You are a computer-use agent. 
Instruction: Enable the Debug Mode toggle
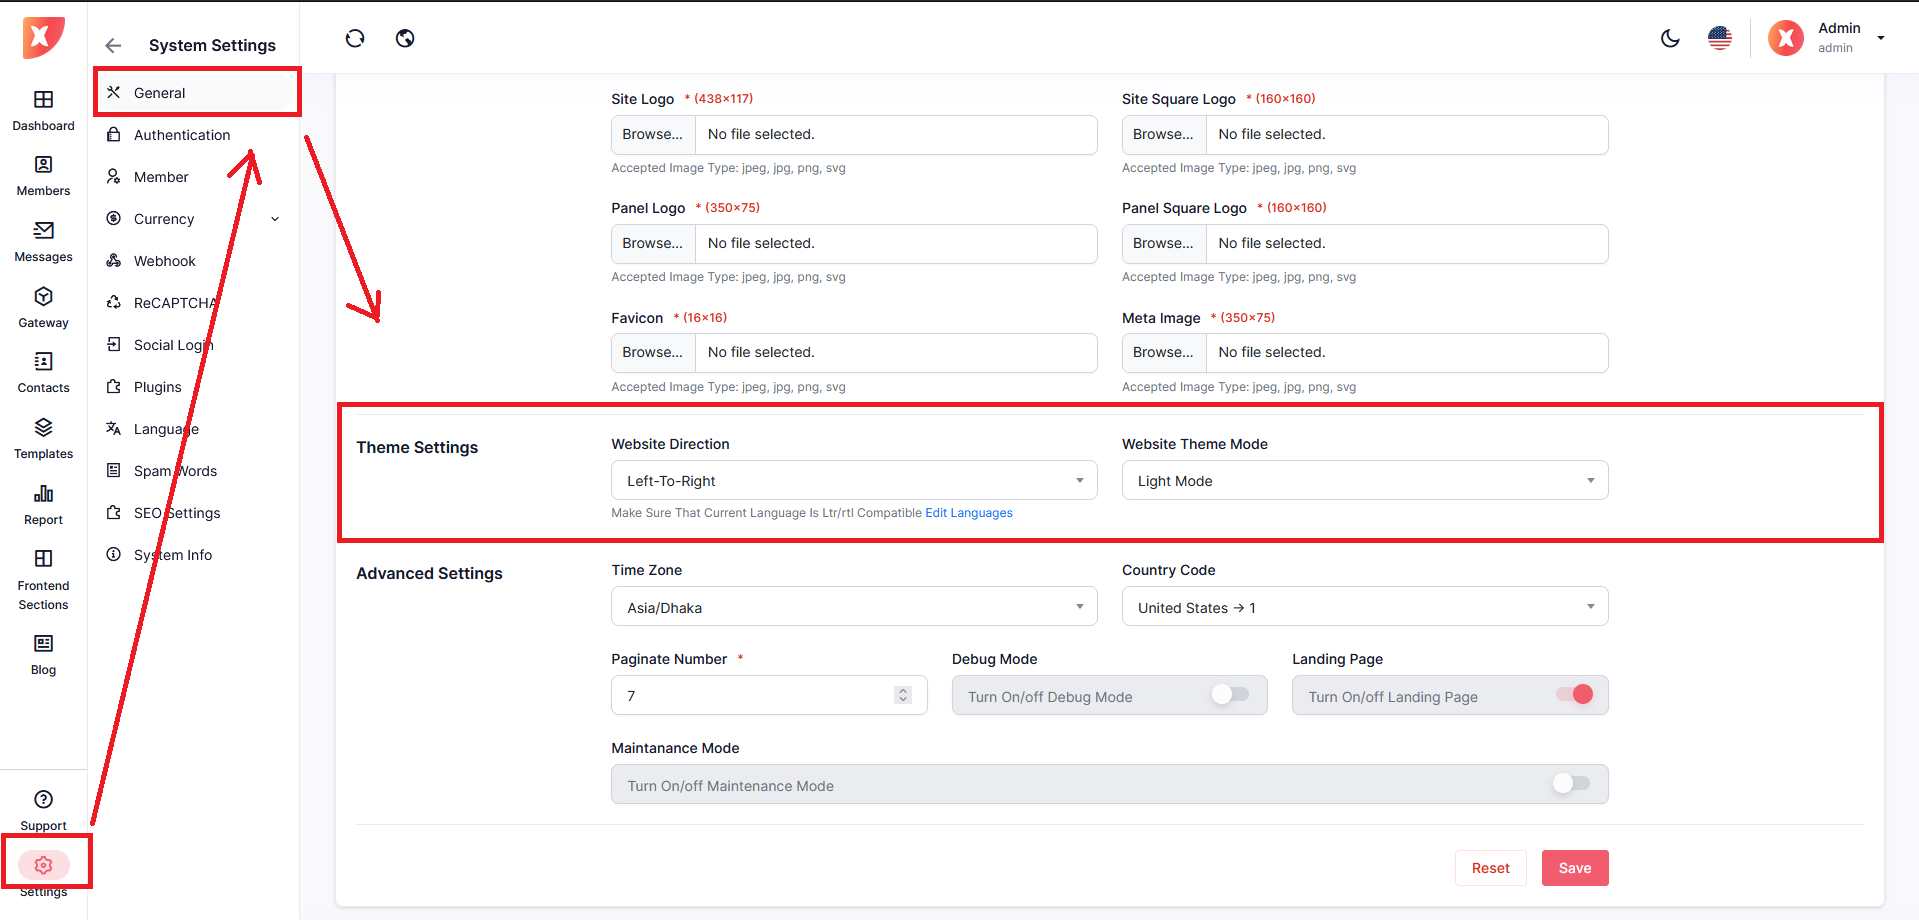click(x=1230, y=695)
